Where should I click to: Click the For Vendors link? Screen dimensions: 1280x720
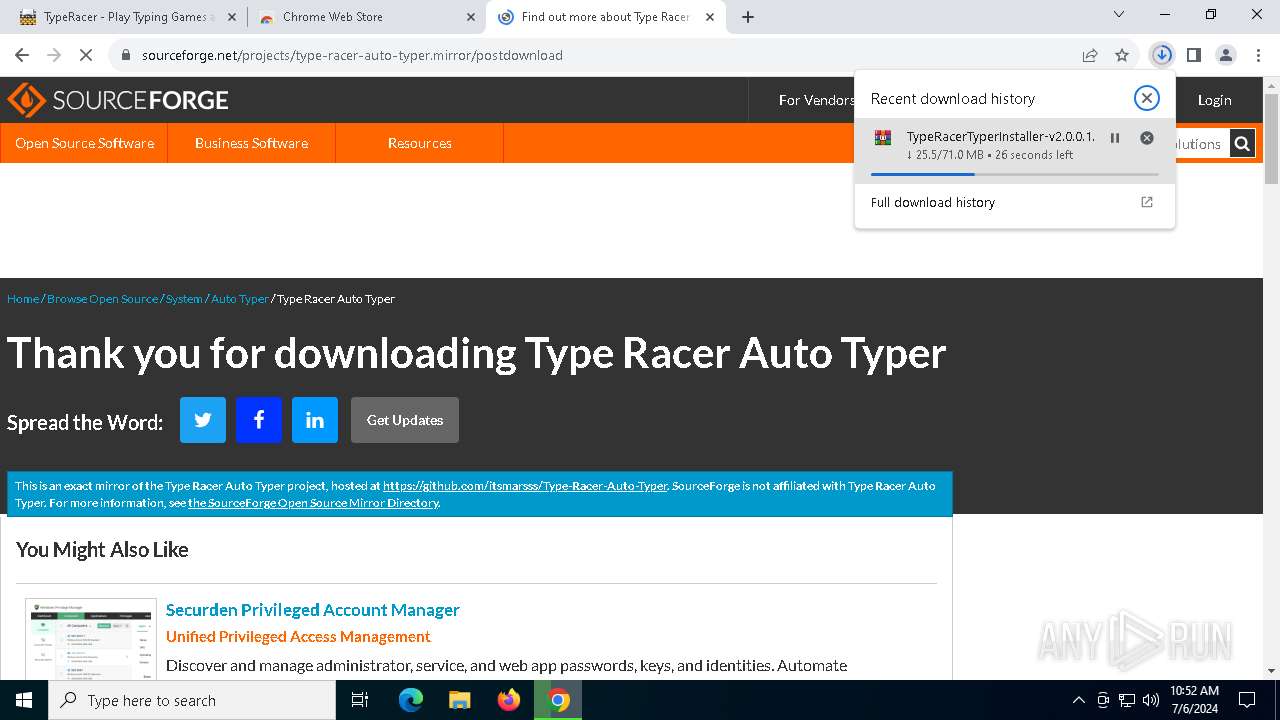click(x=816, y=100)
